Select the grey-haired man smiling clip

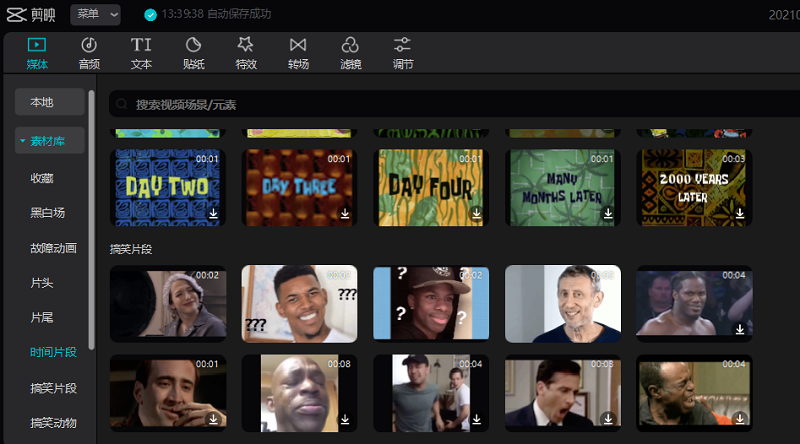563,304
